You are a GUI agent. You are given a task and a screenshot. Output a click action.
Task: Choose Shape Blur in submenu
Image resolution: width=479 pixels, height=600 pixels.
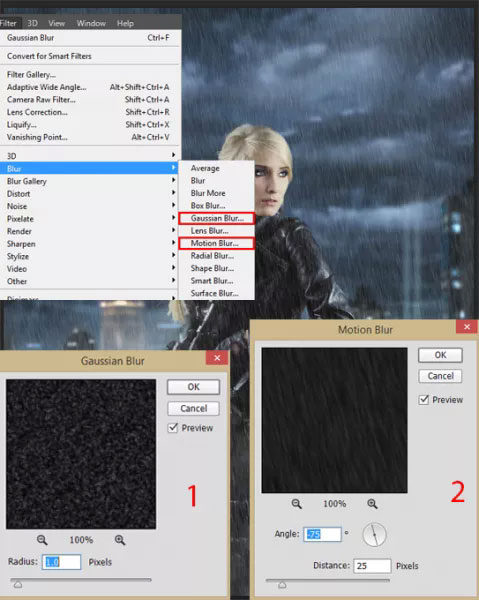click(x=217, y=268)
